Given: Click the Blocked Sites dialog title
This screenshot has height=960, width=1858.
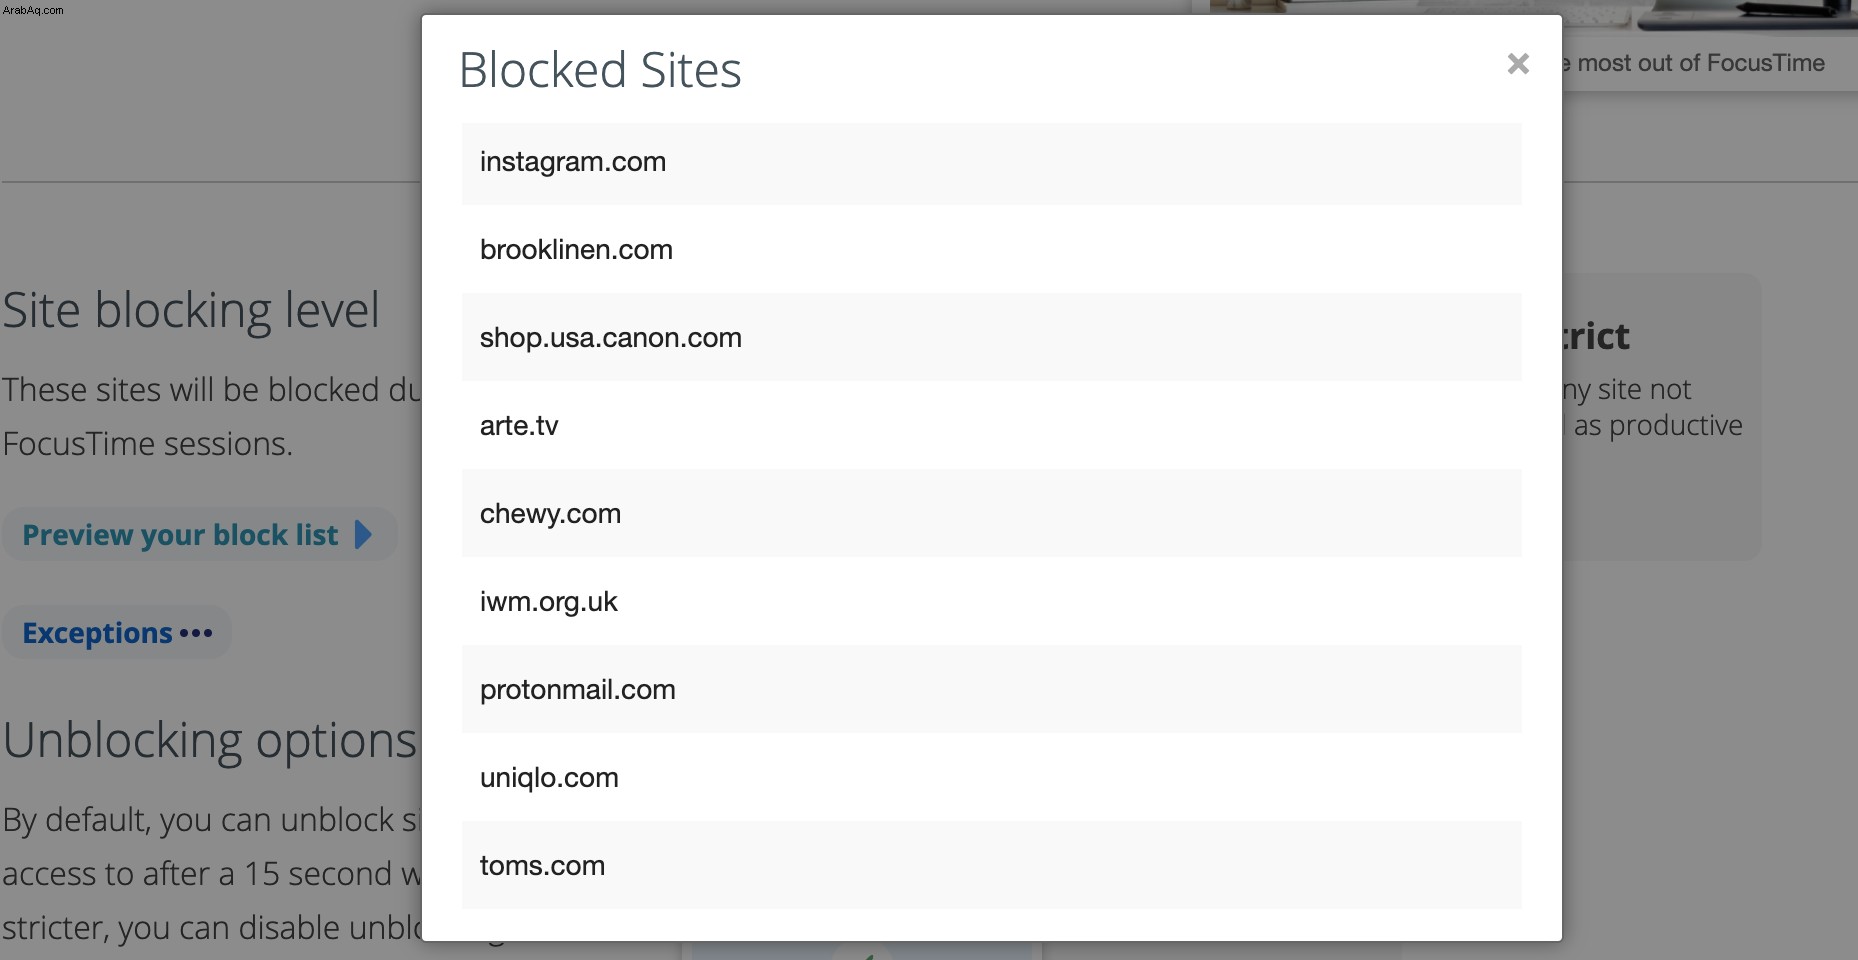Looking at the screenshot, I should (x=600, y=70).
